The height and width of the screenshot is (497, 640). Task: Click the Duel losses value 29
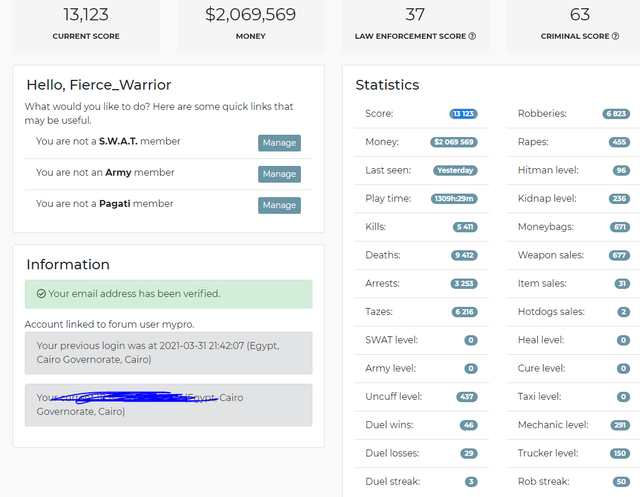pos(469,453)
